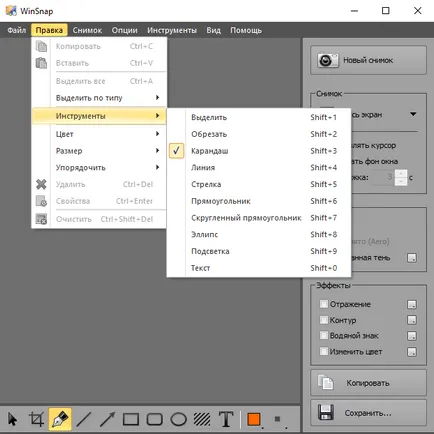Open settings icon for Водяной знак effect

point(412,336)
